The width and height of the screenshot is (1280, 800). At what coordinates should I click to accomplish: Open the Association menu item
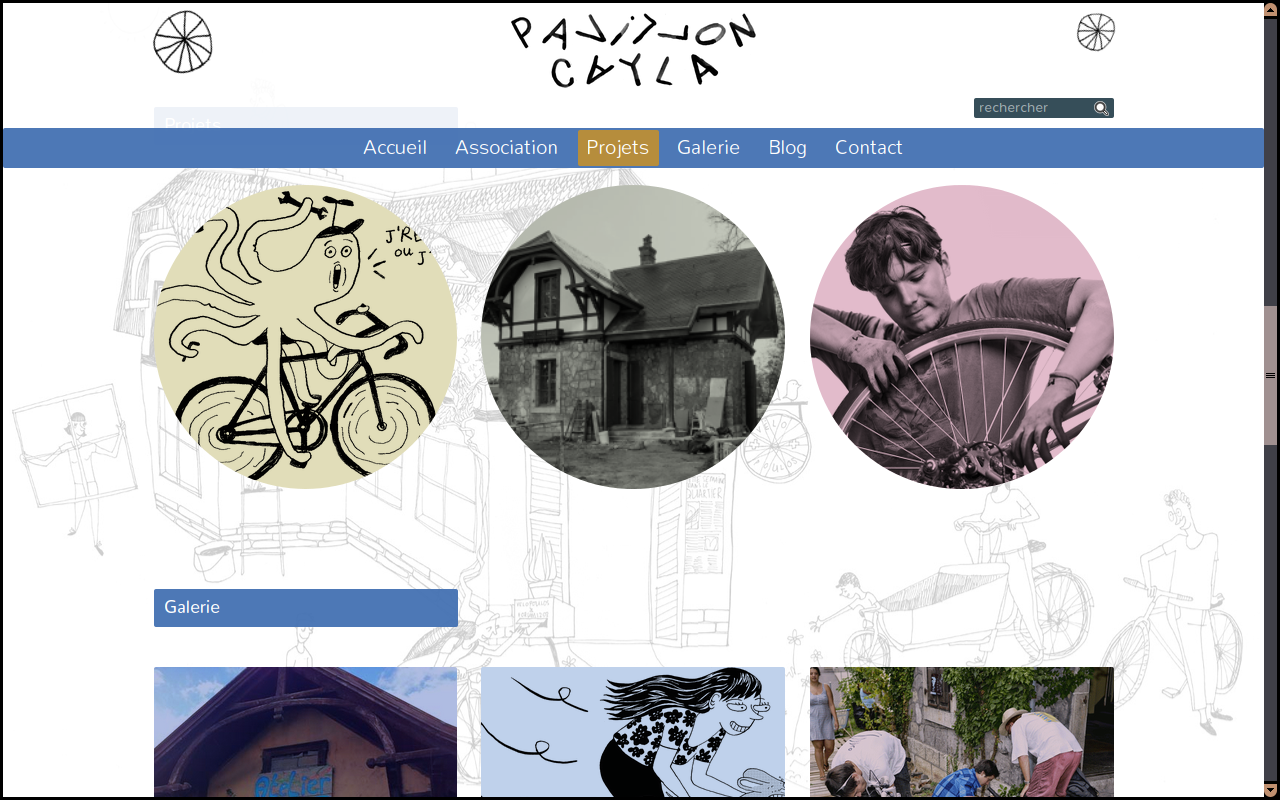506,148
